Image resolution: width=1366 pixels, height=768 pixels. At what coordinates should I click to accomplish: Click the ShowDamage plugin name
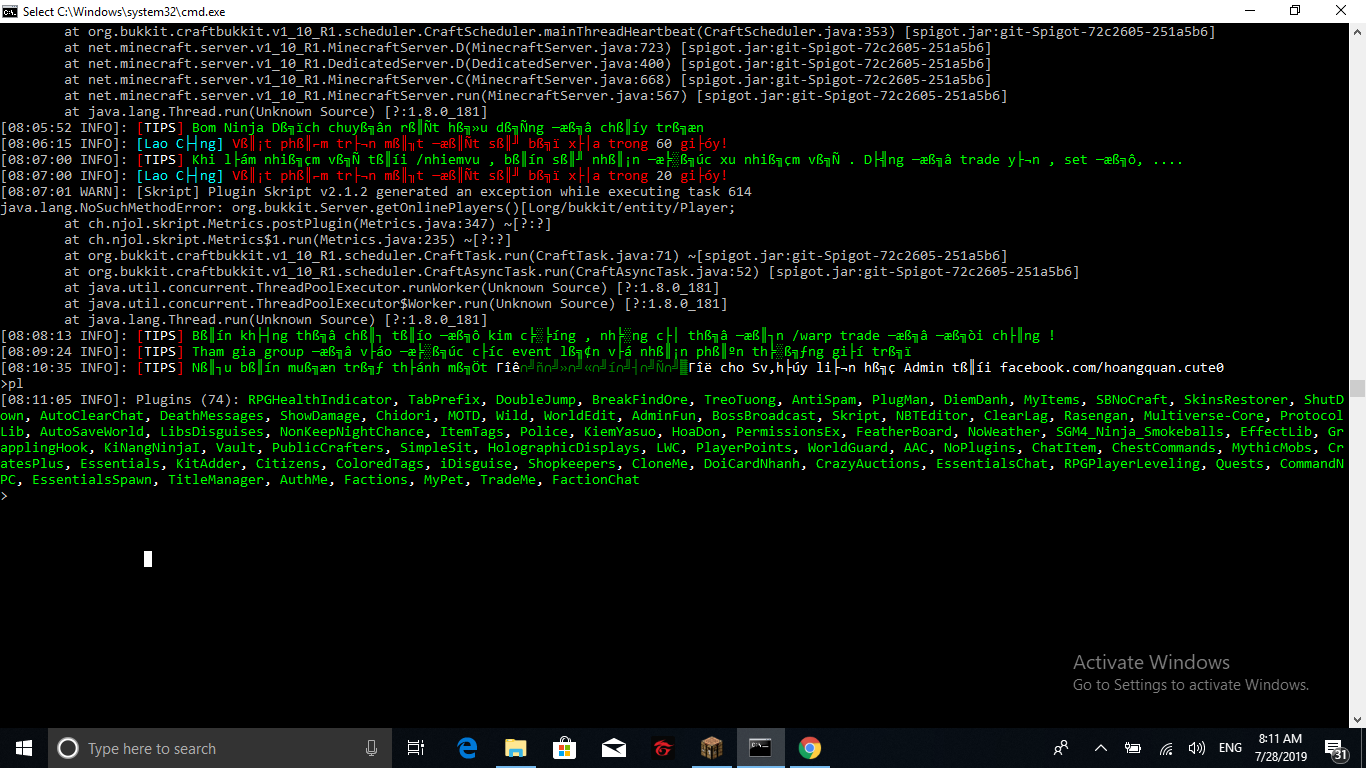pyautogui.click(x=320, y=416)
